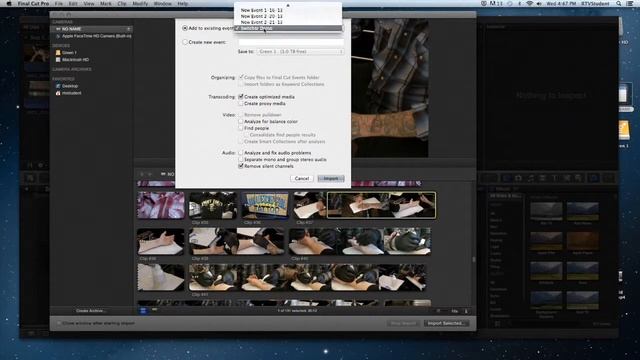Open Spotlight search
This screenshot has width=640, height=360.
pos(619,4)
